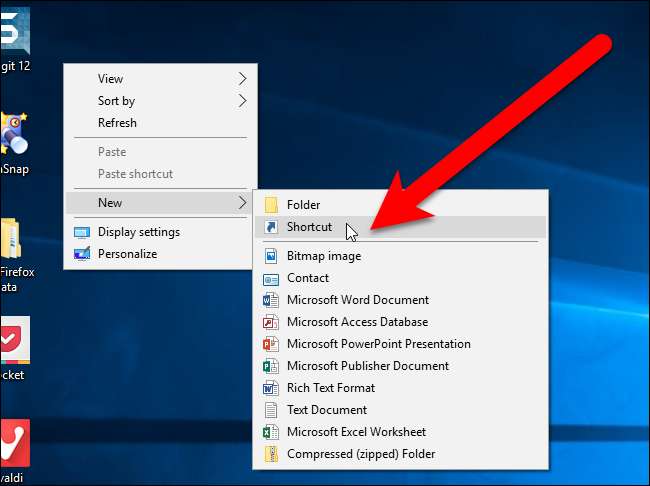Click the Microsoft Access Database icon
Image resolution: width=650 pixels, height=486 pixels.
pos(270,322)
